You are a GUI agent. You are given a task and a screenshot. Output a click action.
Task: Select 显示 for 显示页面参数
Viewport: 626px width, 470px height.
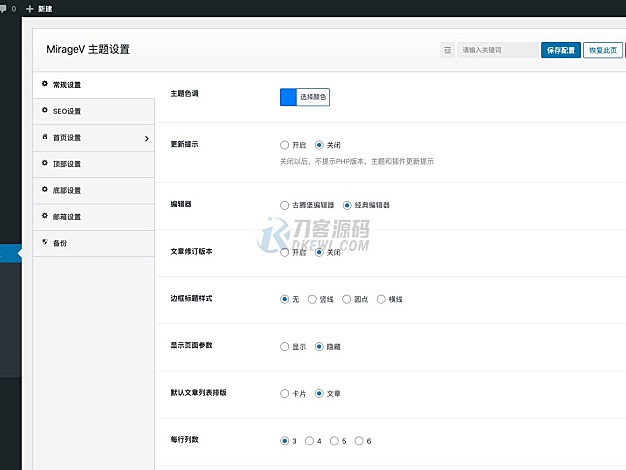pos(284,347)
